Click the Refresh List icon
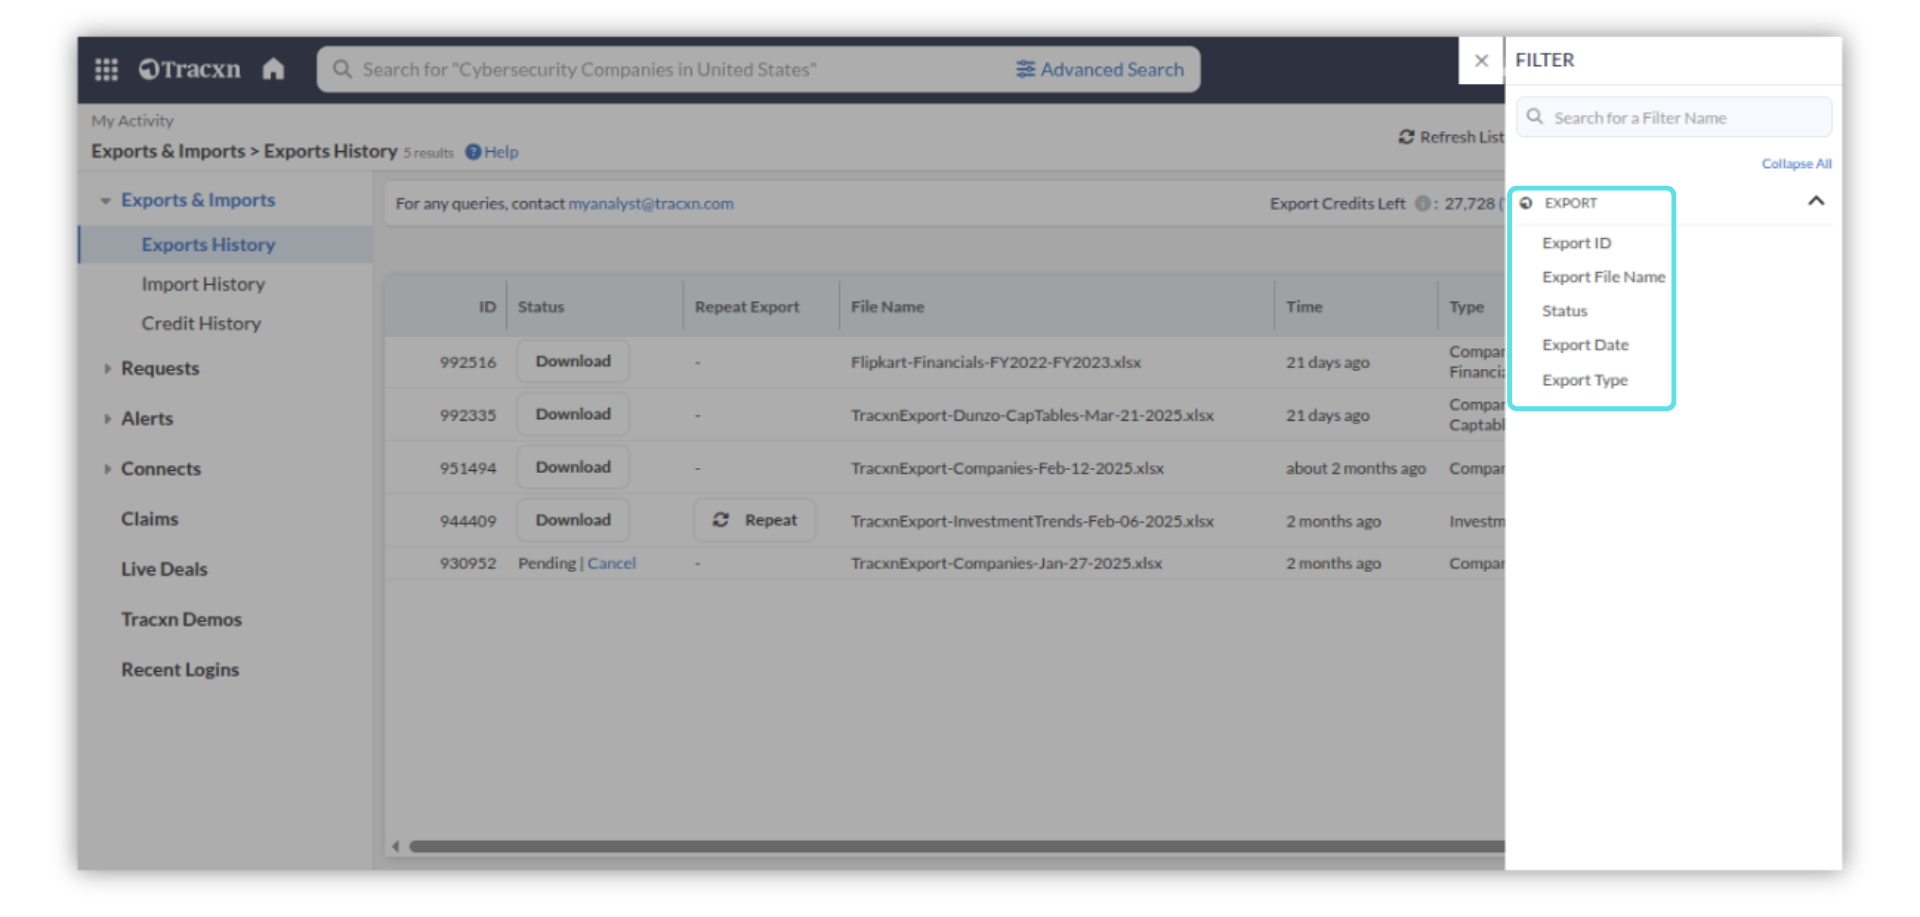Screen dimensions: 1920x917 [x=1406, y=137]
